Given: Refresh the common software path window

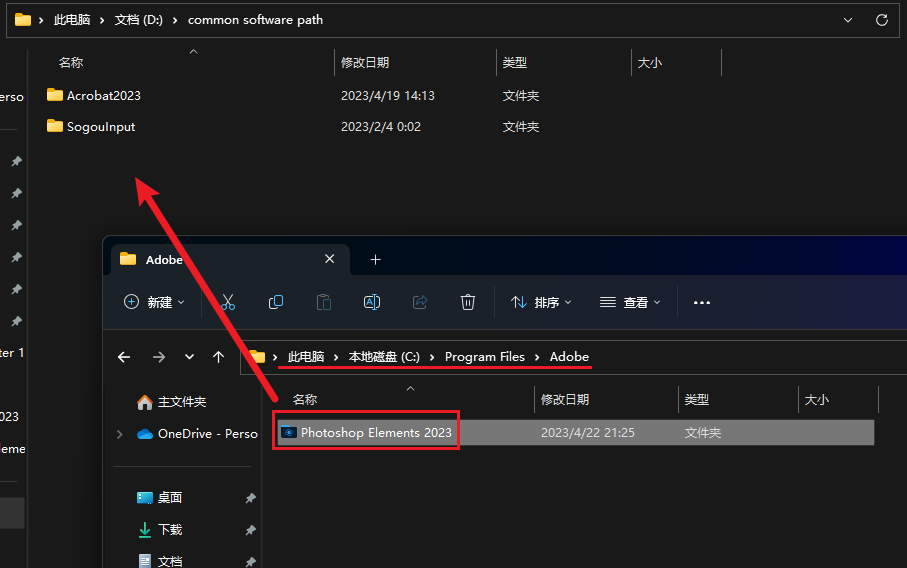Looking at the screenshot, I should tap(882, 20).
